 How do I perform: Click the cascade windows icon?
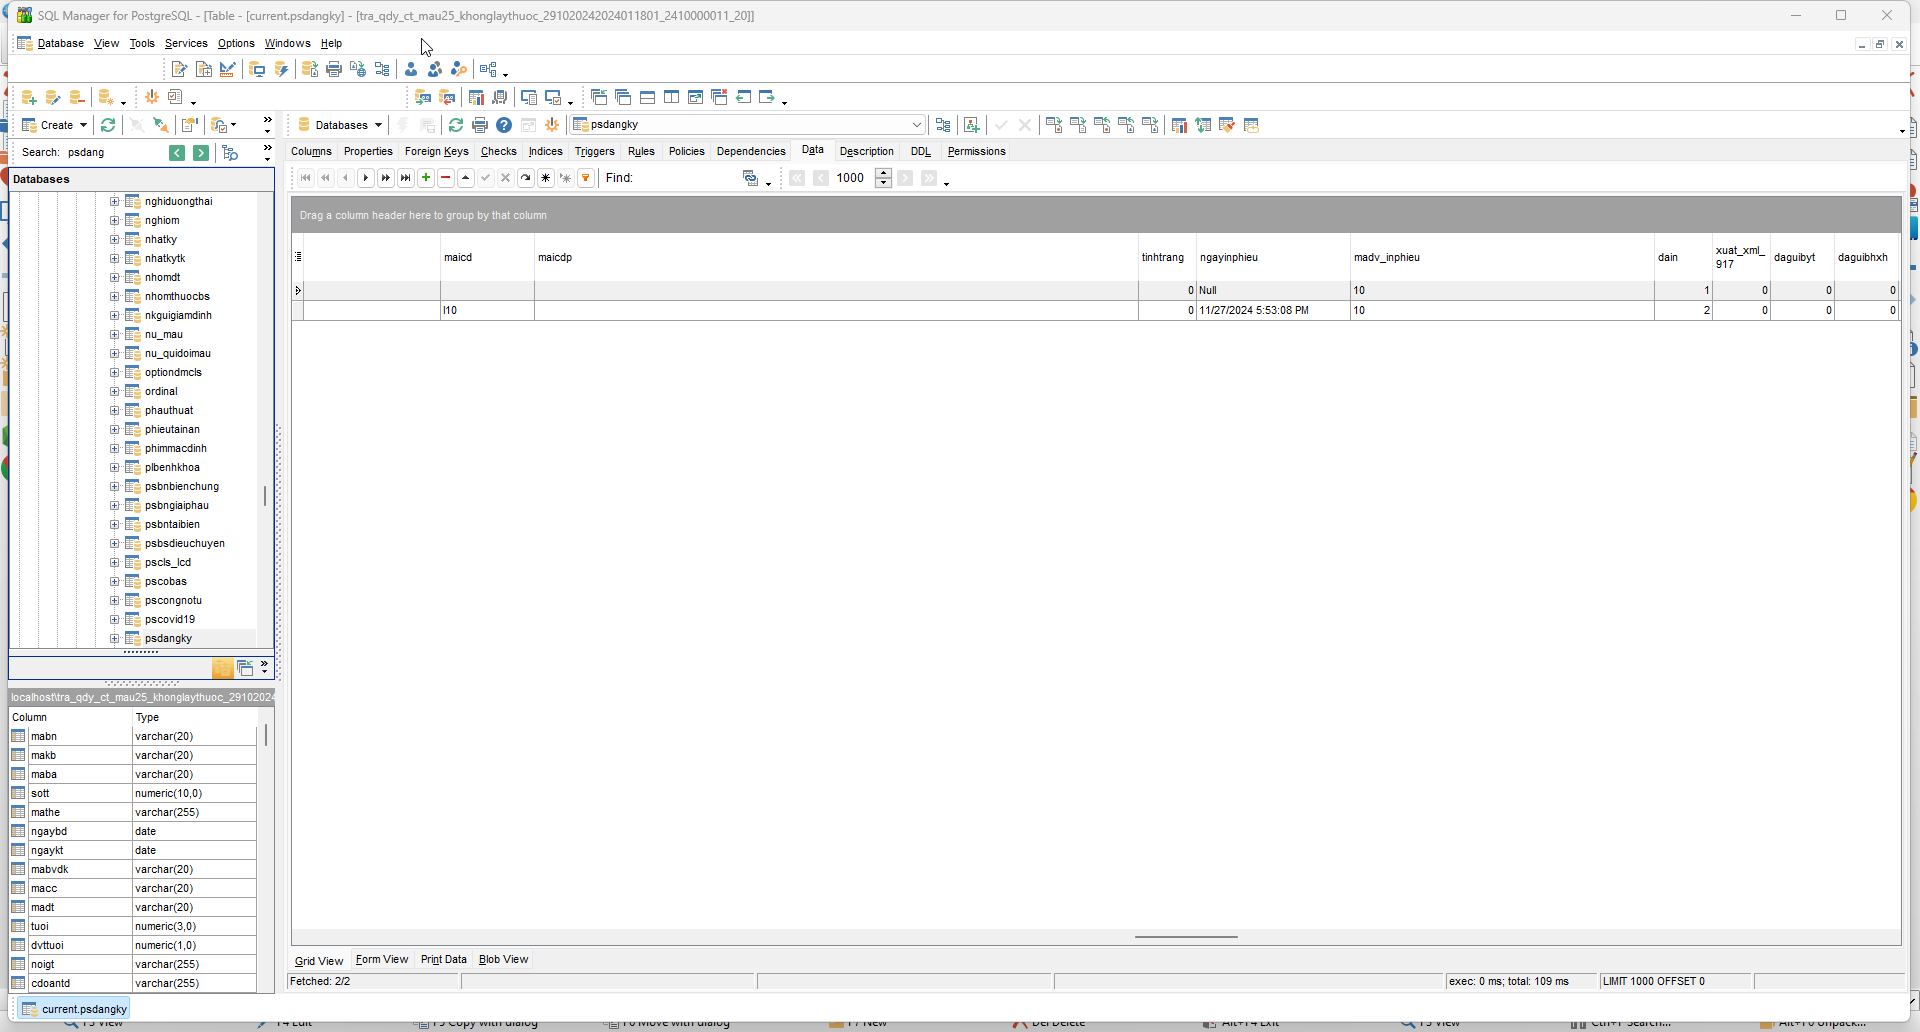pyautogui.click(x=623, y=97)
